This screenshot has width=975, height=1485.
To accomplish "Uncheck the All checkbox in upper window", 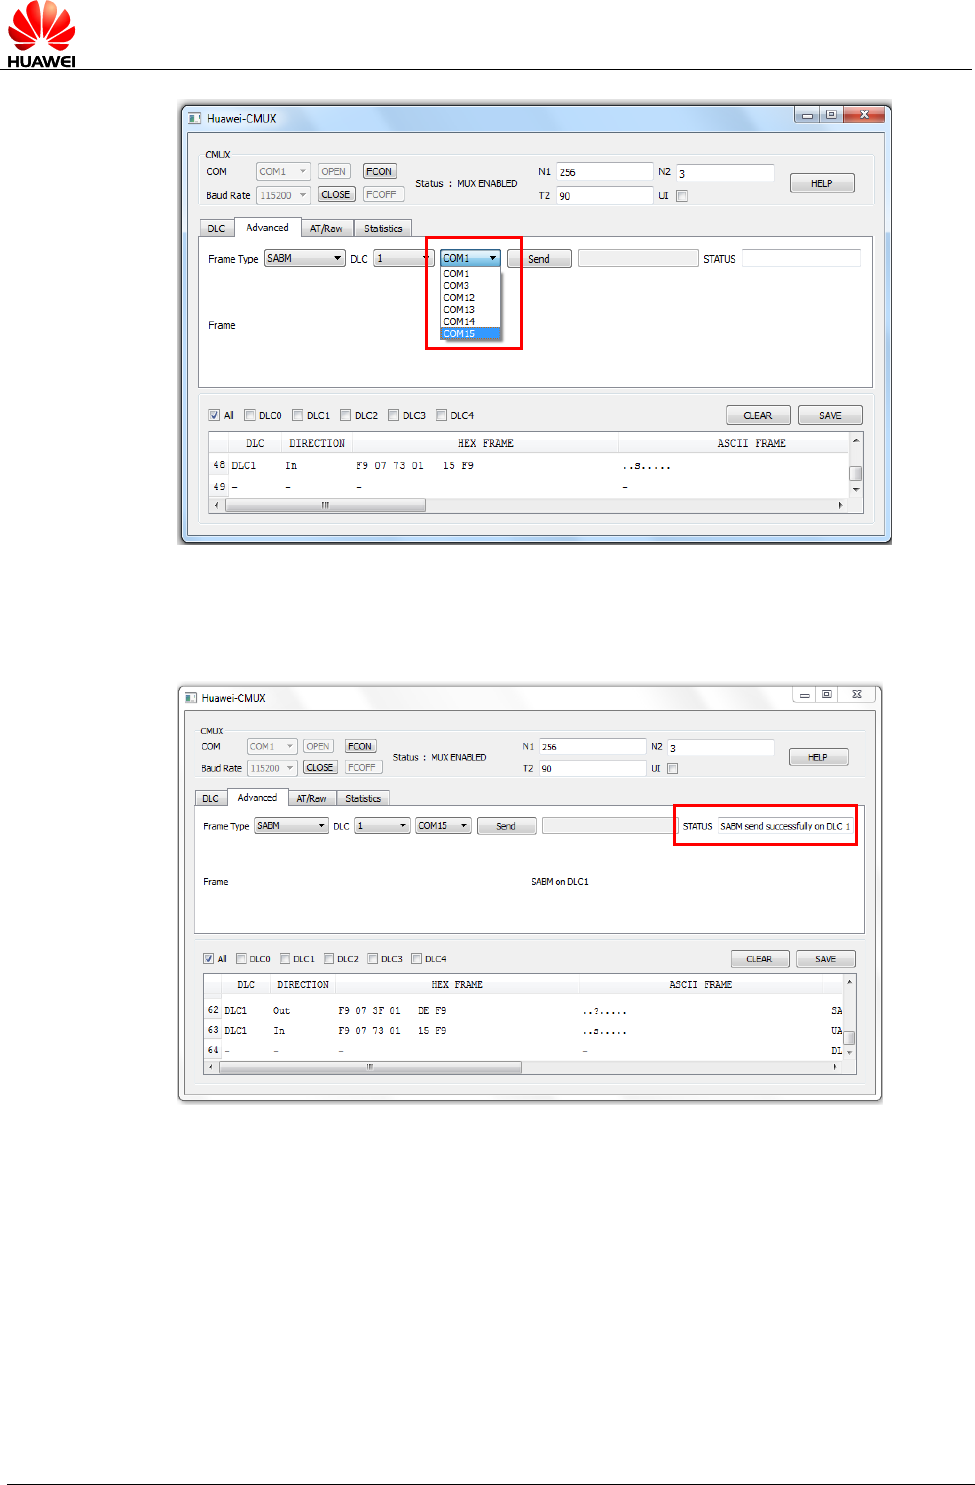I will click(x=214, y=415).
